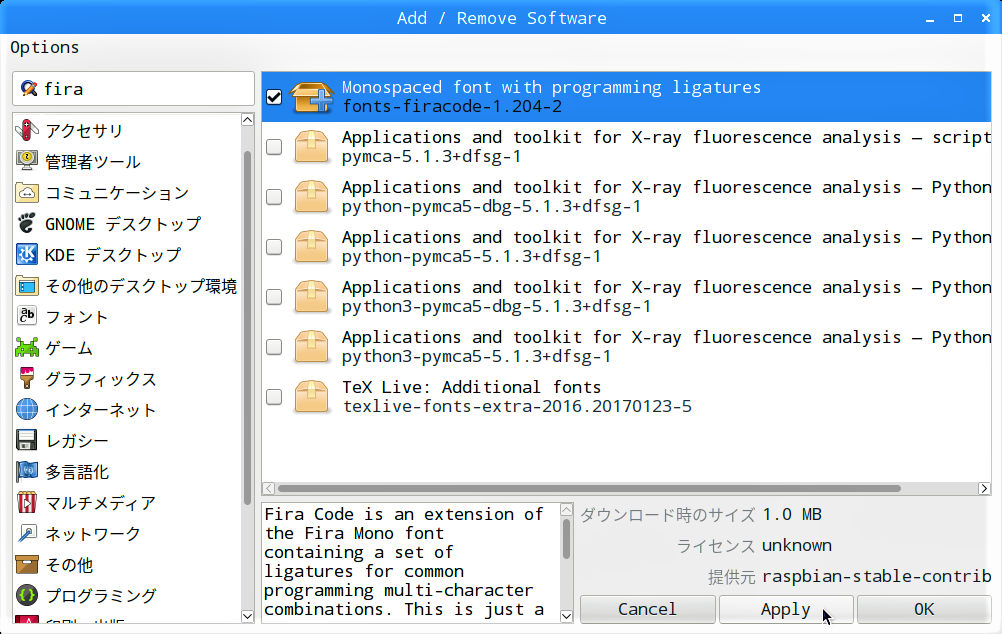Select the python3-pymca5-dbg-5.1.3+dfsg-1 package name

pyautogui.click(x=496, y=307)
